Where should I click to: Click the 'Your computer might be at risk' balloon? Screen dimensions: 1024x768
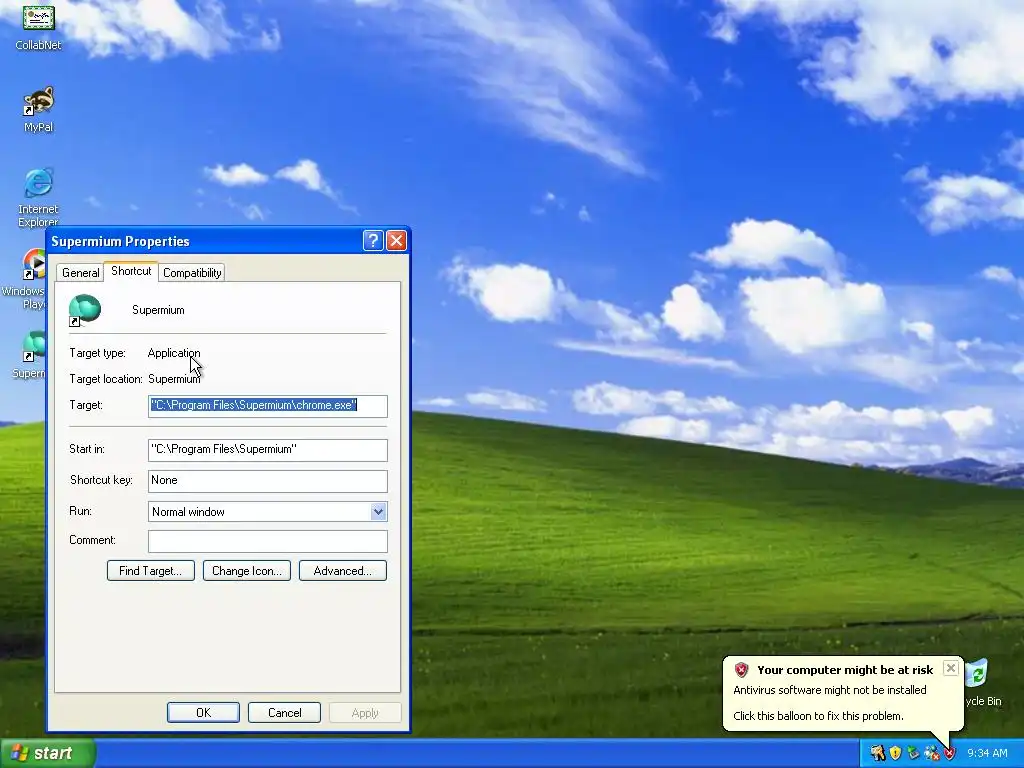842,694
